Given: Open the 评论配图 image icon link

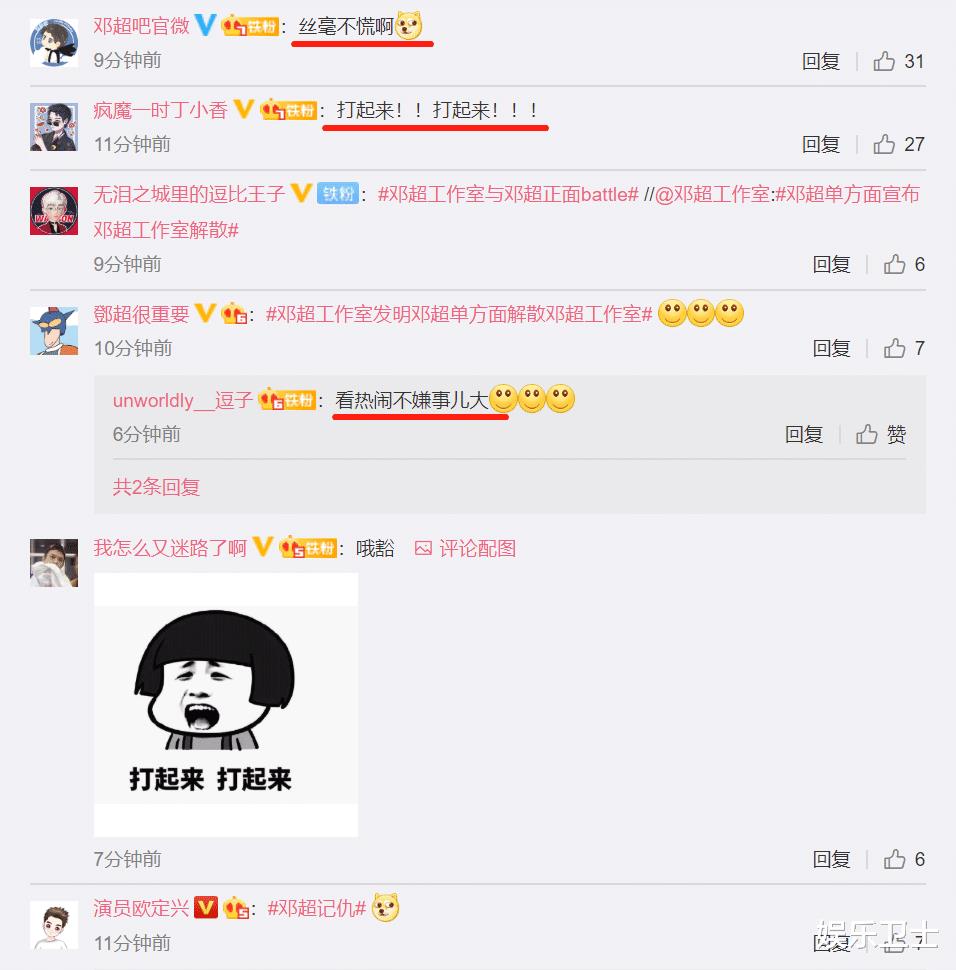Looking at the screenshot, I should coord(465,548).
